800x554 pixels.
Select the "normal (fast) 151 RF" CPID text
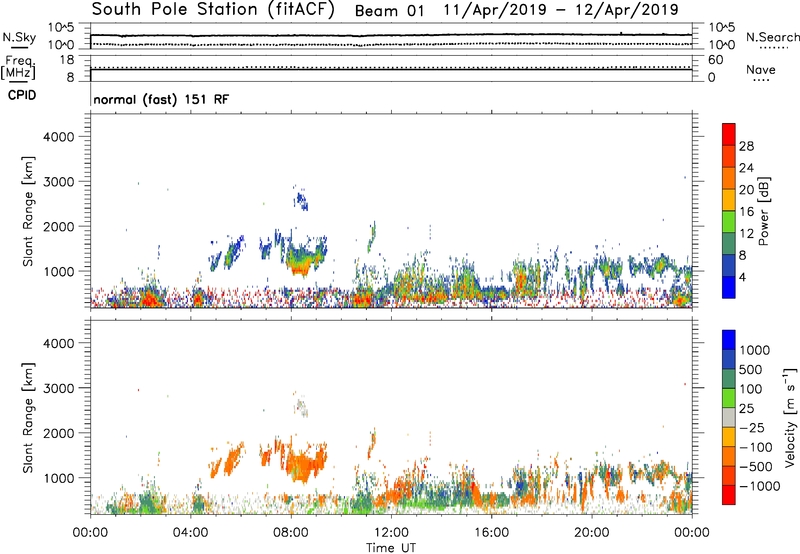click(161, 99)
